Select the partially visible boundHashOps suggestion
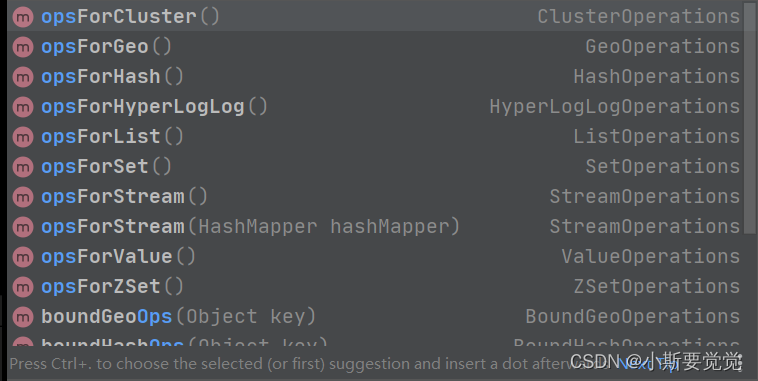Viewport: 758px width, 381px height. pyautogui.click(x=375, y=340)
